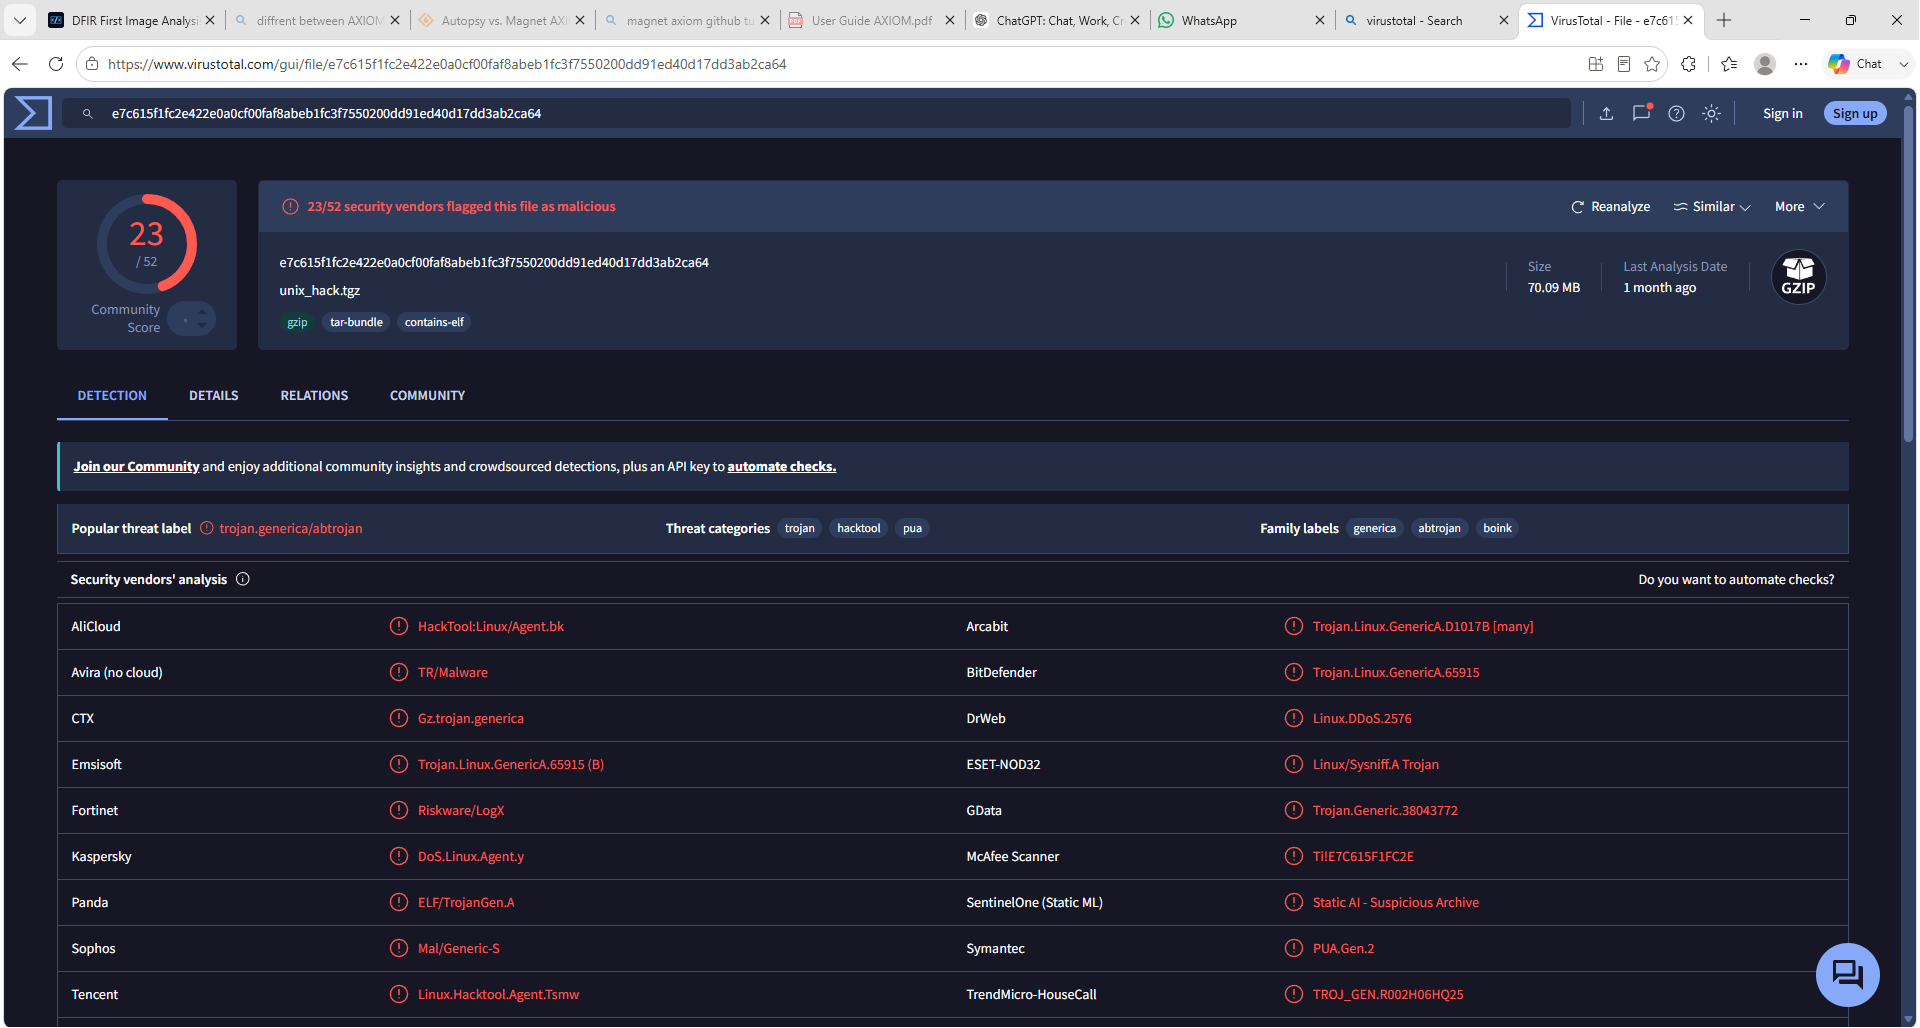Click the gzip tag
The image size is (1920, 1028).
(297, 322)
